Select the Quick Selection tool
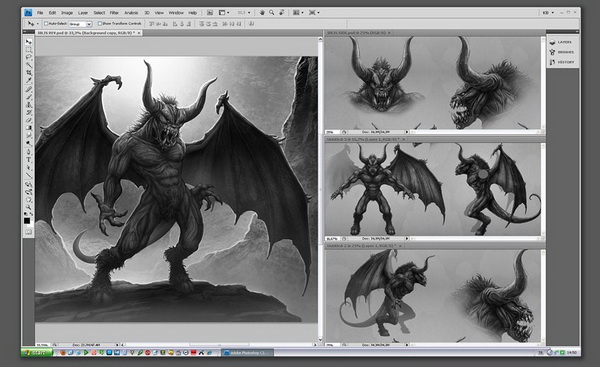The image size is (600, 367). click(28, 65)
